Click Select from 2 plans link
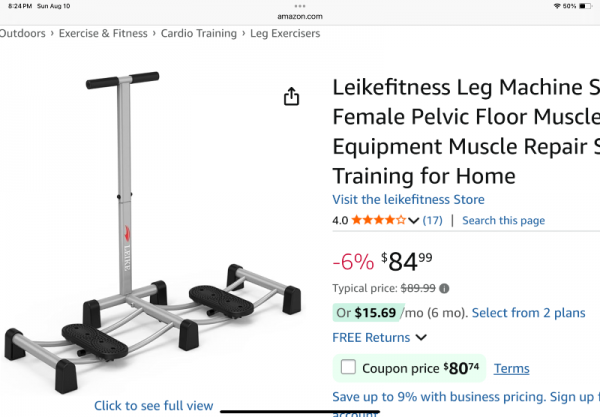Viewport: 600px width, 417px height. pyautogui.click(x=528, y=313)
